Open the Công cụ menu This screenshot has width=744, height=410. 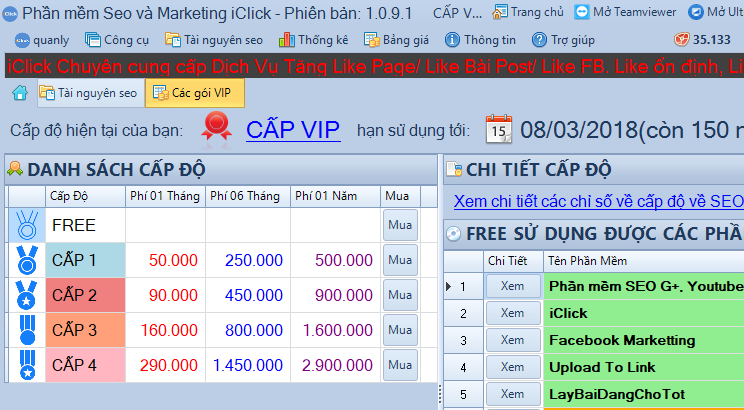(117, 40)
